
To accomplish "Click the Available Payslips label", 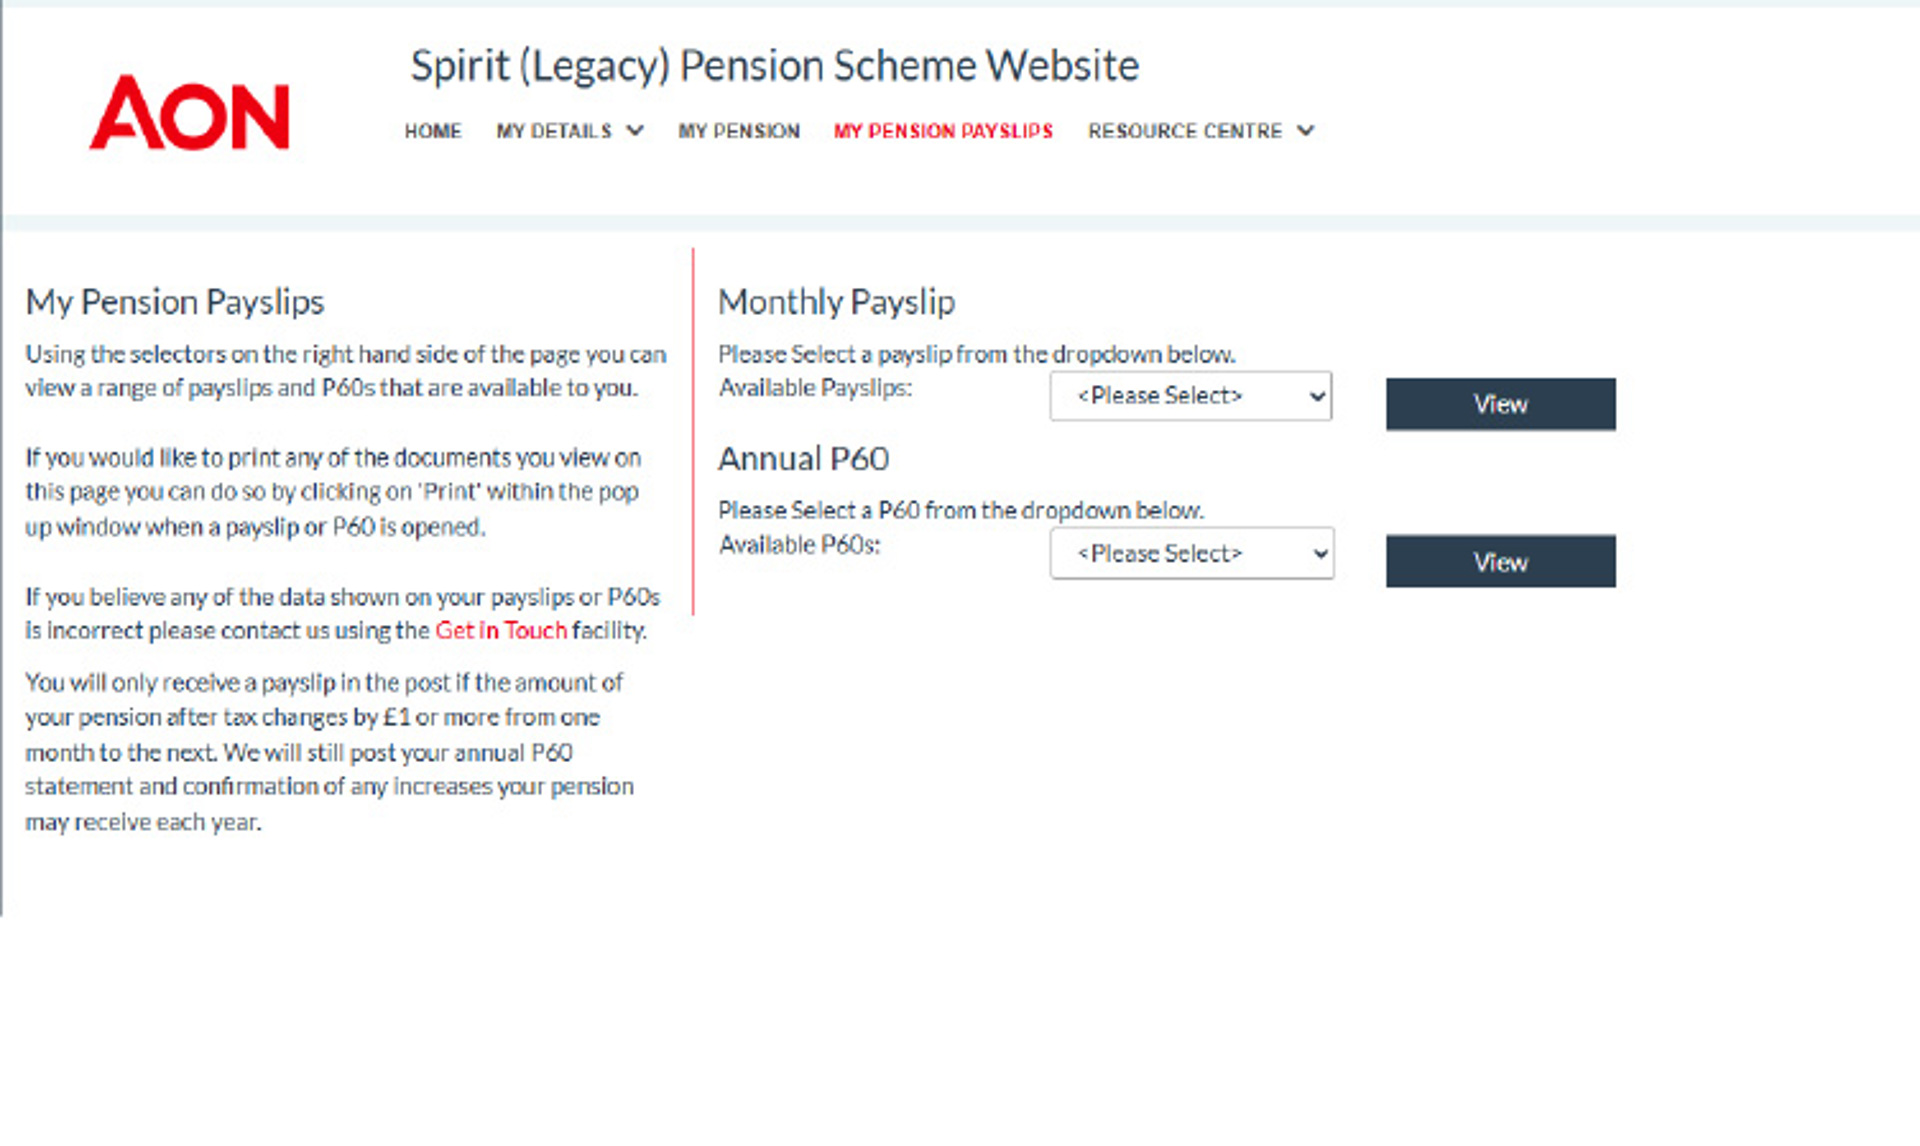I will tap(815, 388).
